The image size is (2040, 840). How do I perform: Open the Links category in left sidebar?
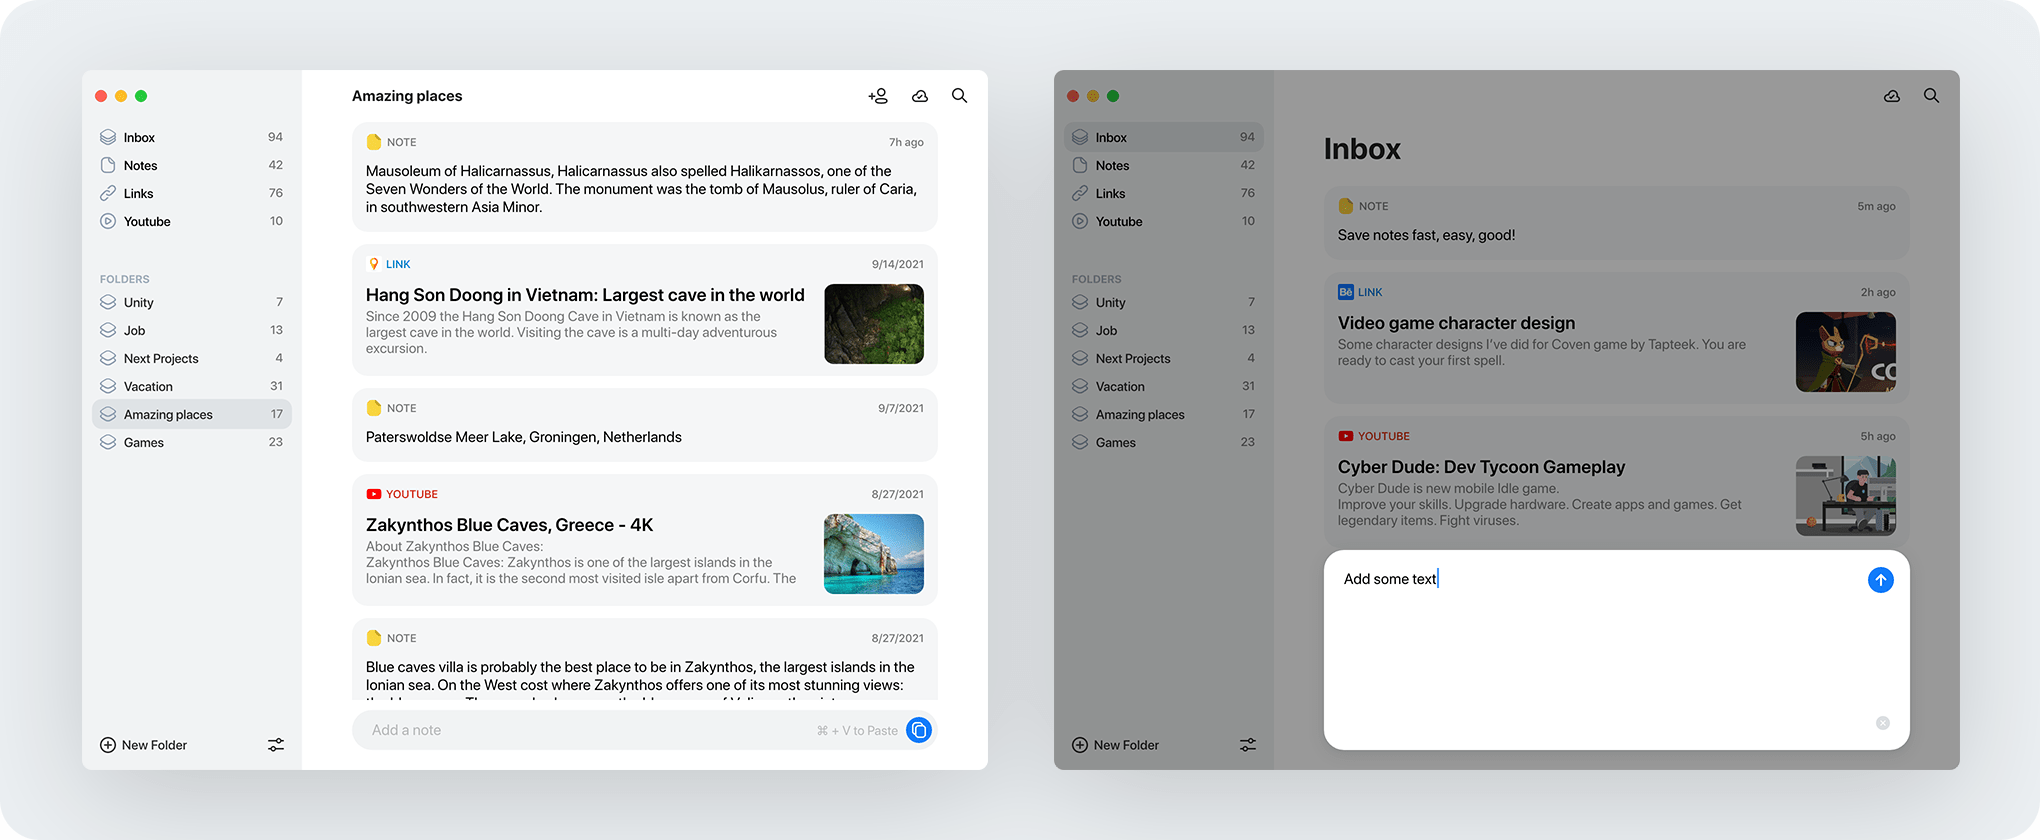pos(139,193)
